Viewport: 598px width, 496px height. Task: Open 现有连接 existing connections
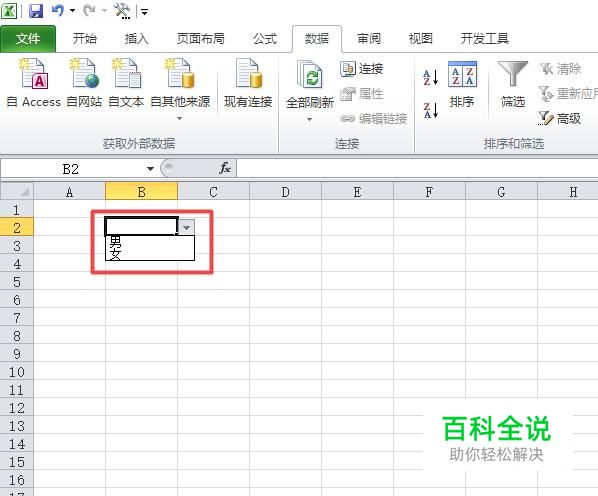click(248, 83)
